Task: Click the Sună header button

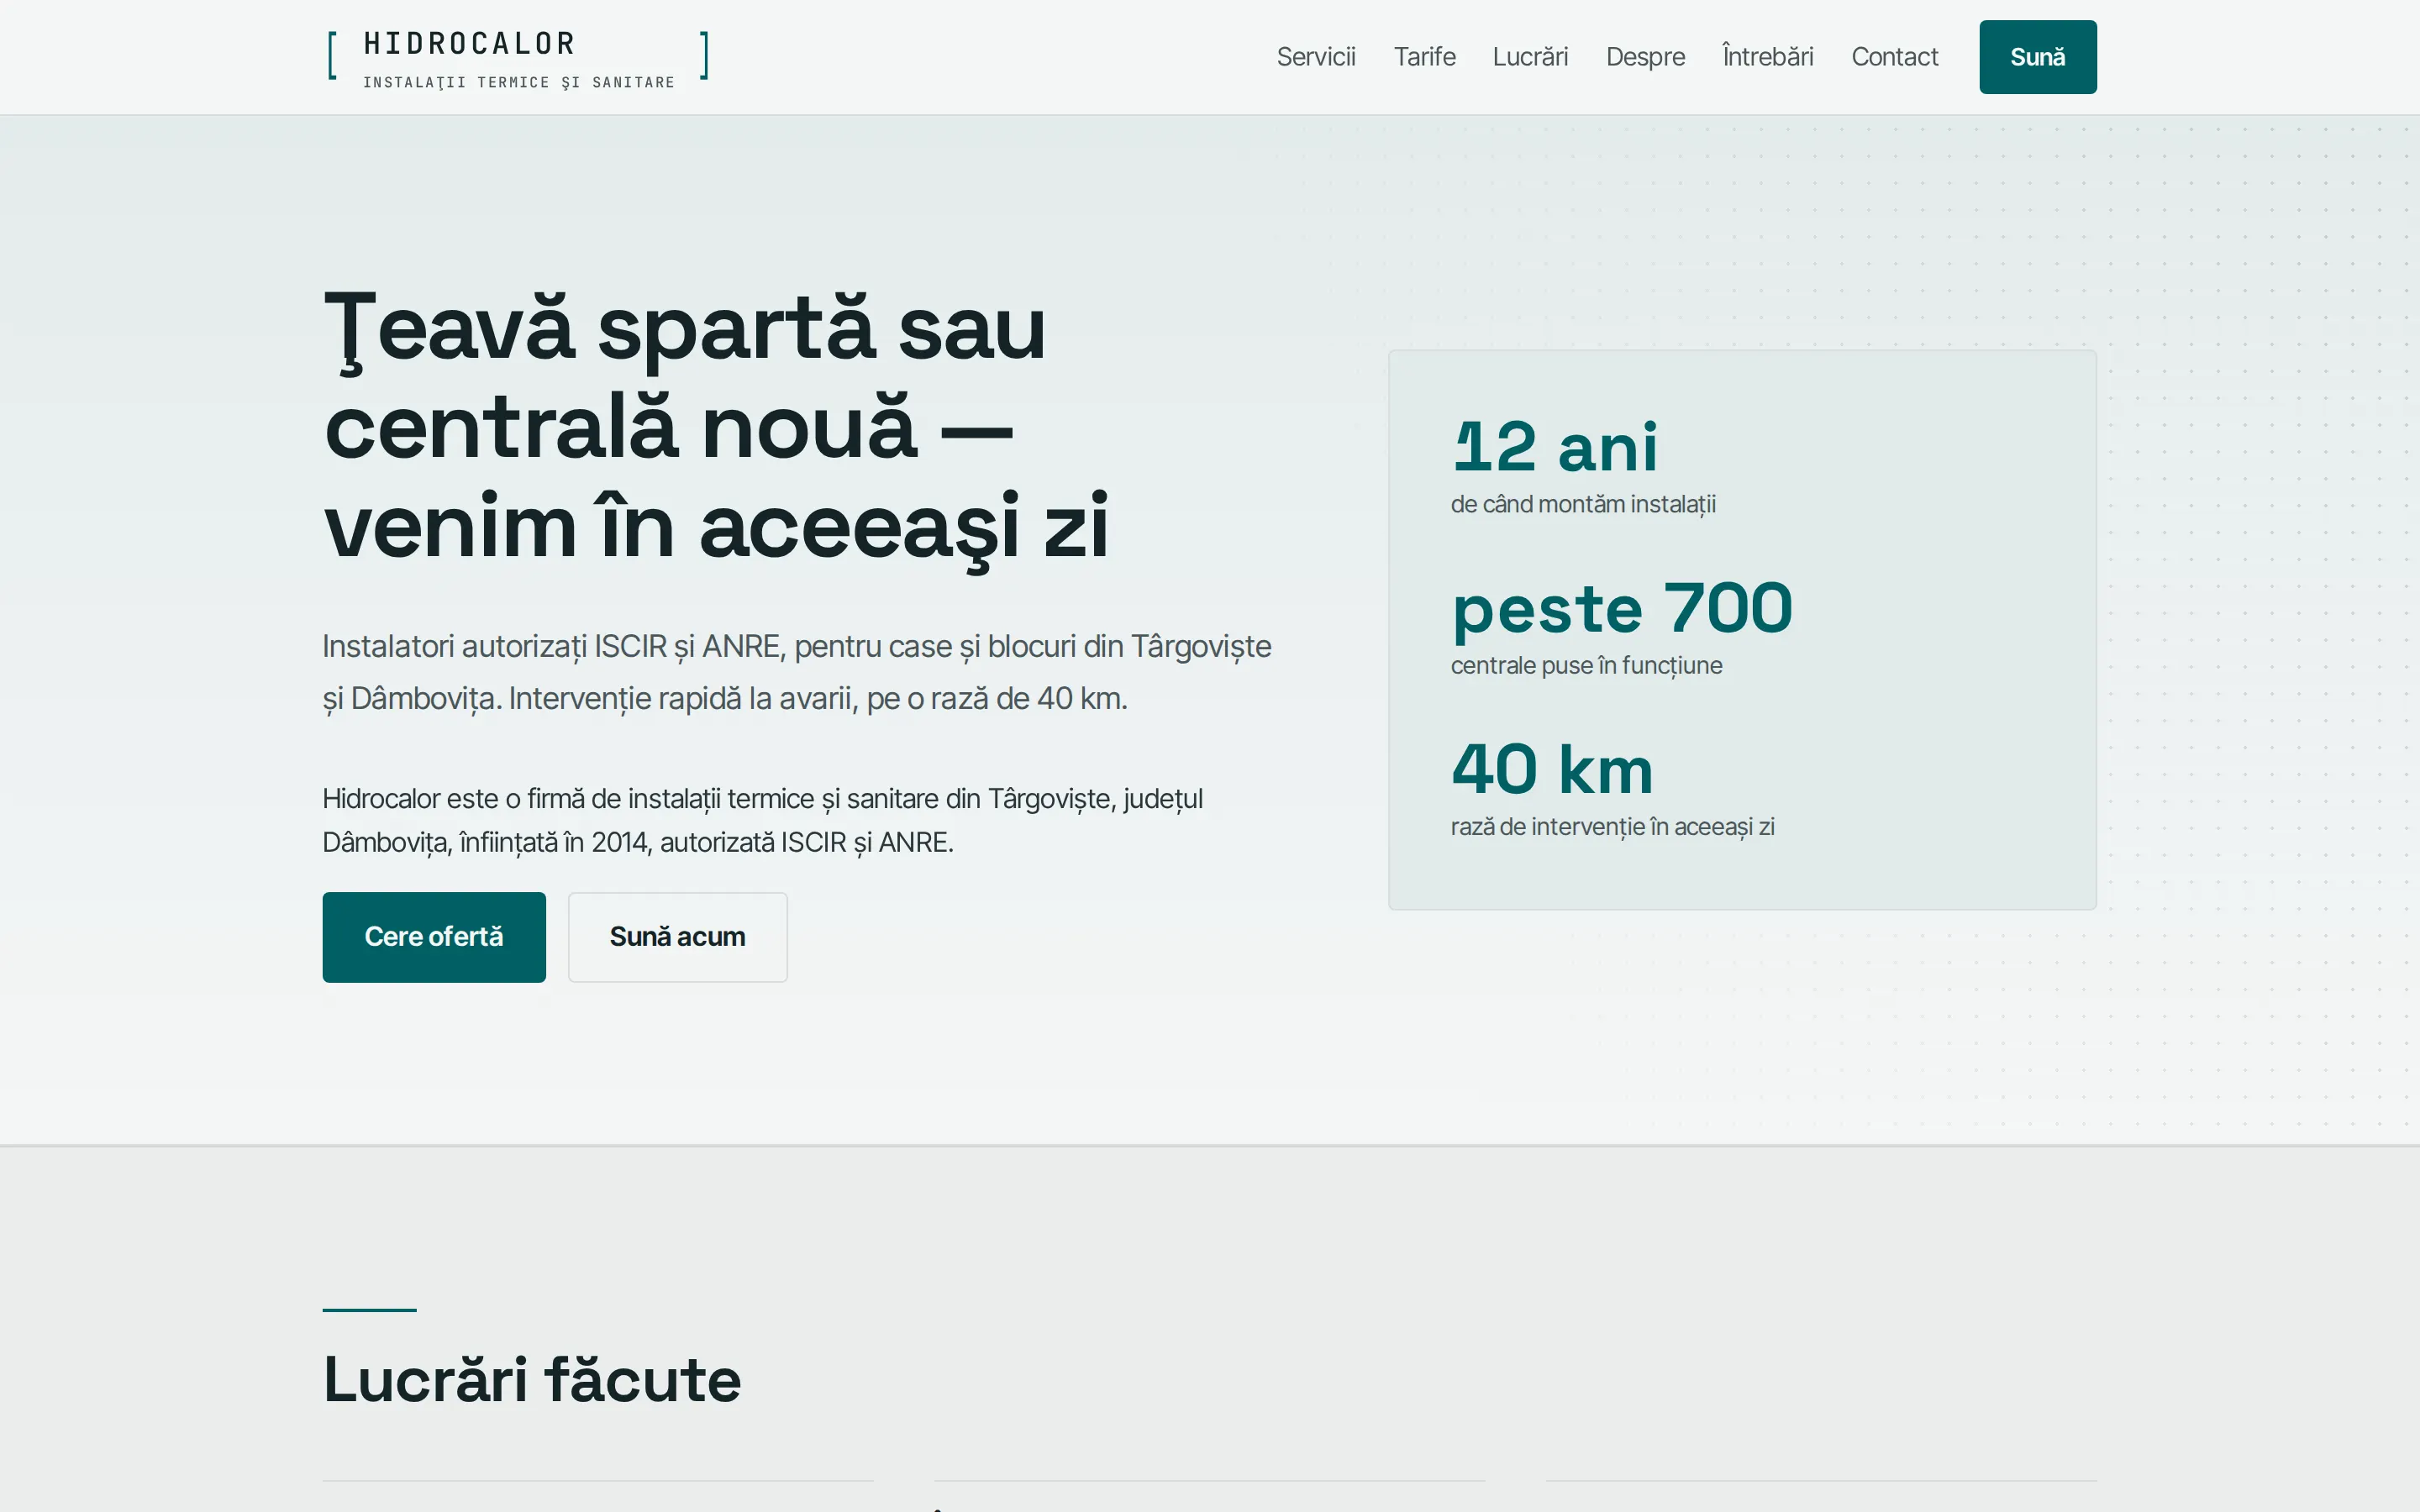Action: coord(2037,57)
